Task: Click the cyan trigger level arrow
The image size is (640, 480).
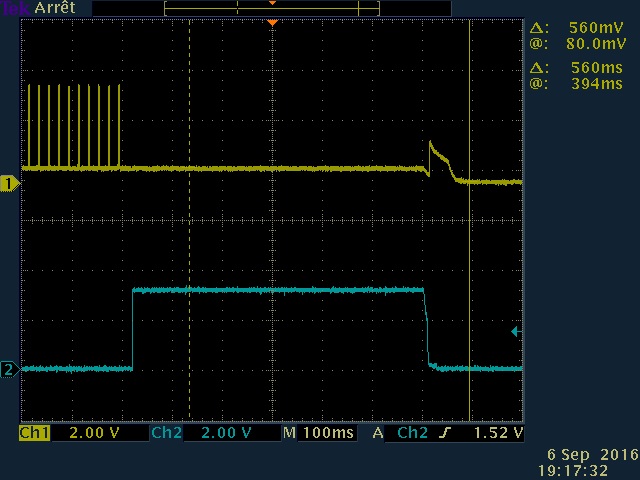Action: 516,332
